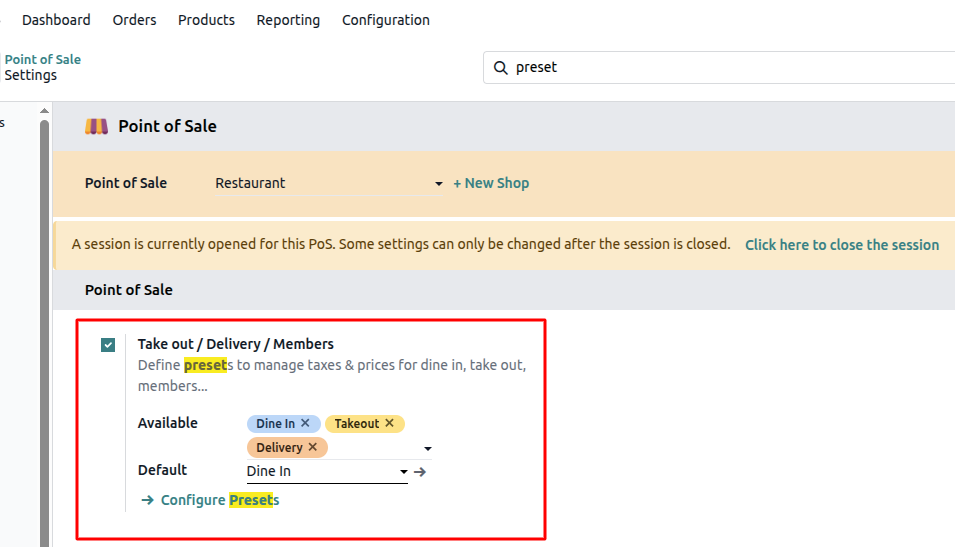Open the Orders menu
The width and height of the screenshot is (955, 547).
(x=135, y=20)
